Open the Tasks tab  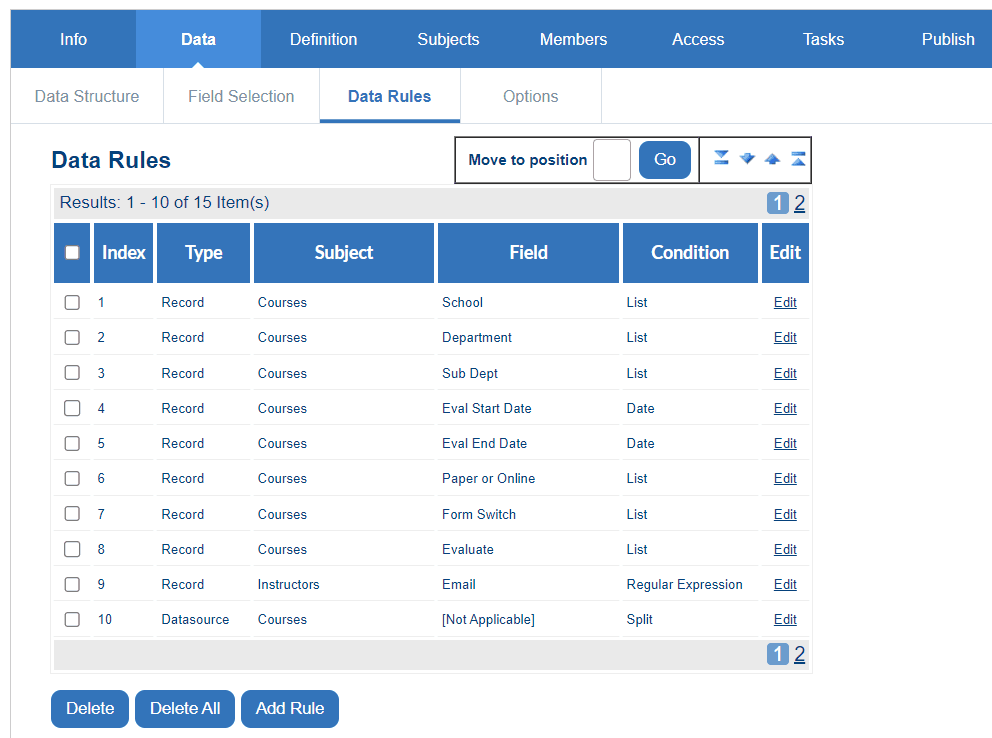823,39
